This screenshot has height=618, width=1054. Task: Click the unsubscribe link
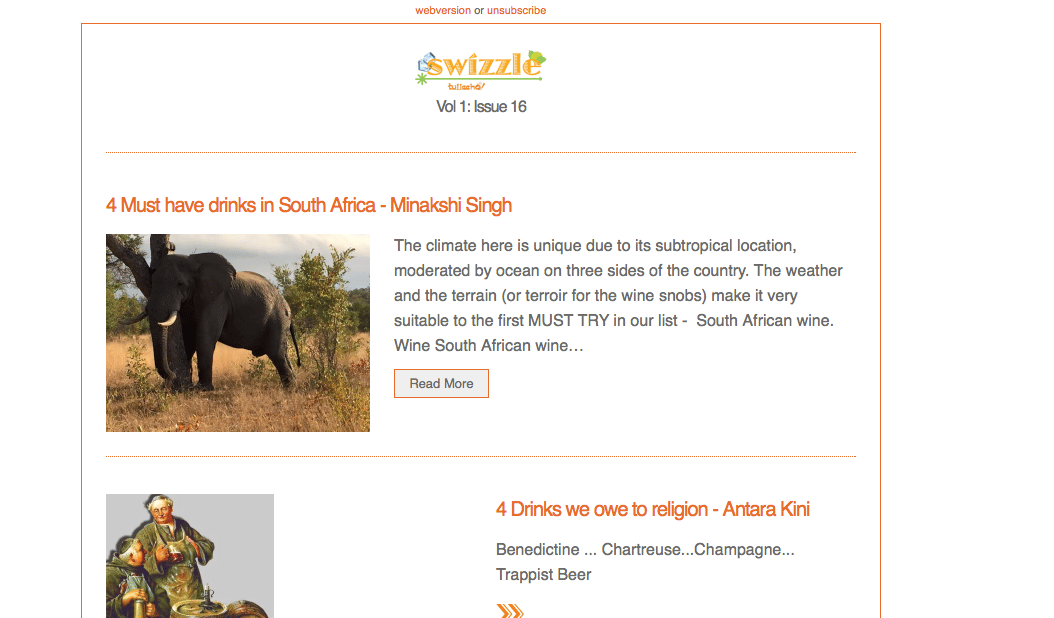pyautogui.click(x=516, y=10)
